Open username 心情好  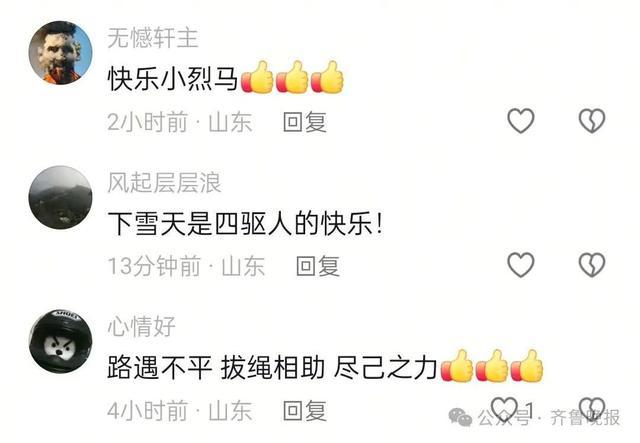click(142, 327)
